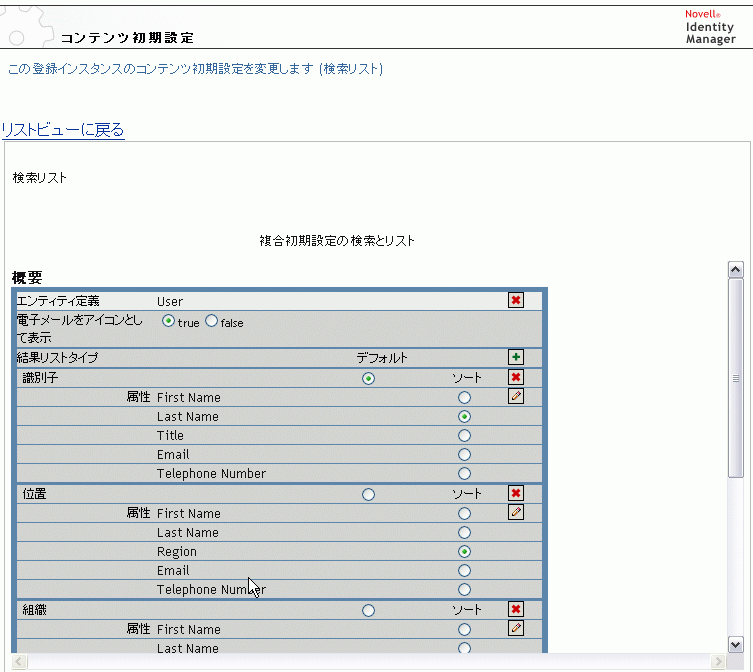This screenshot has width=753, height=672.
Task: Select true for showing email as icon
Action: coord(168,321)
